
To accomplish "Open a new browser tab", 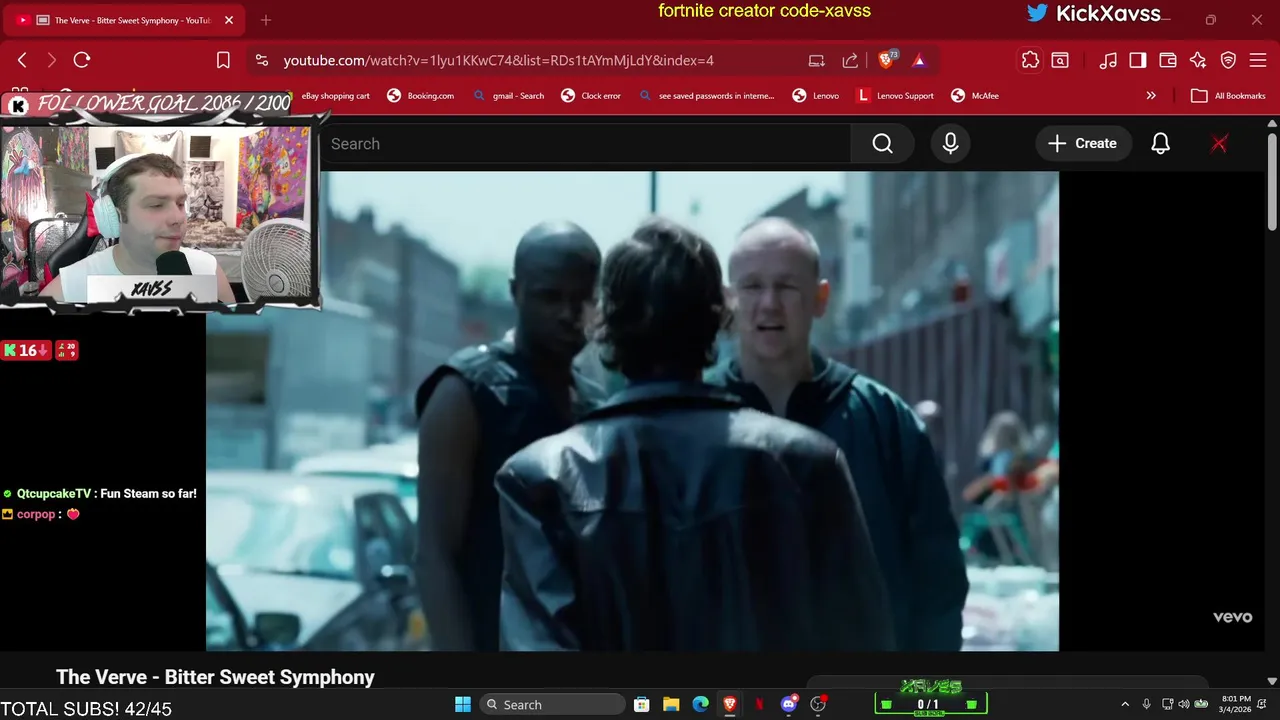I will tap(265, 20).
